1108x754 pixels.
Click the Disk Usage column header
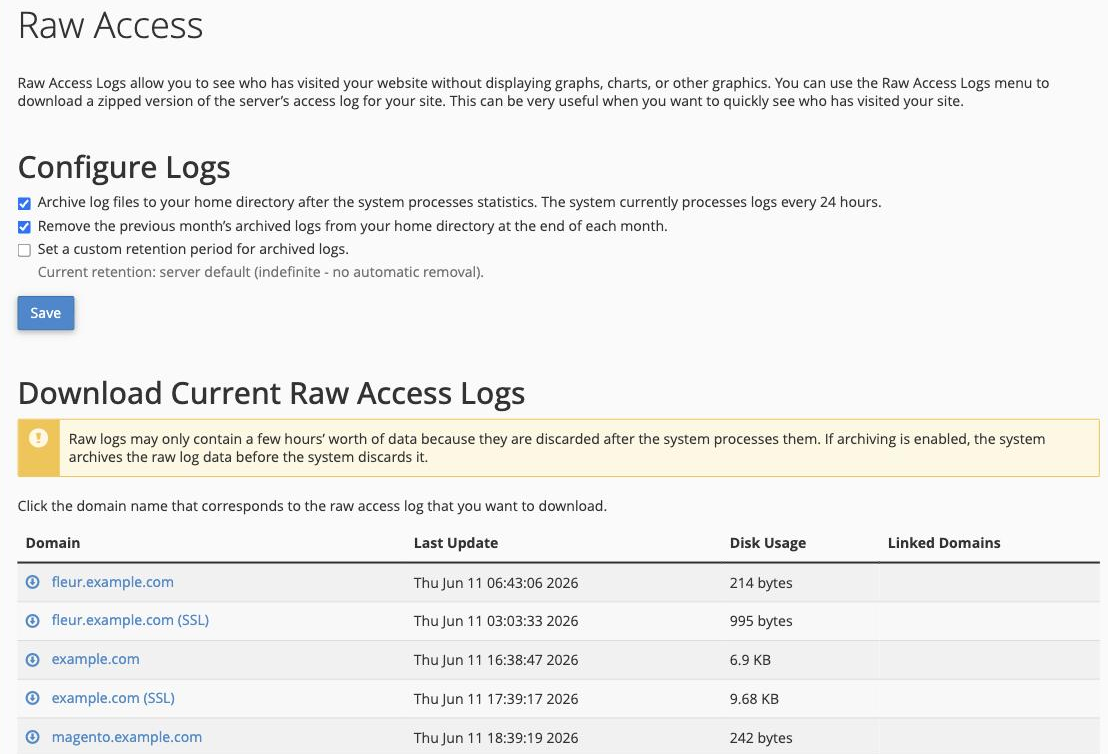(767, 543)
